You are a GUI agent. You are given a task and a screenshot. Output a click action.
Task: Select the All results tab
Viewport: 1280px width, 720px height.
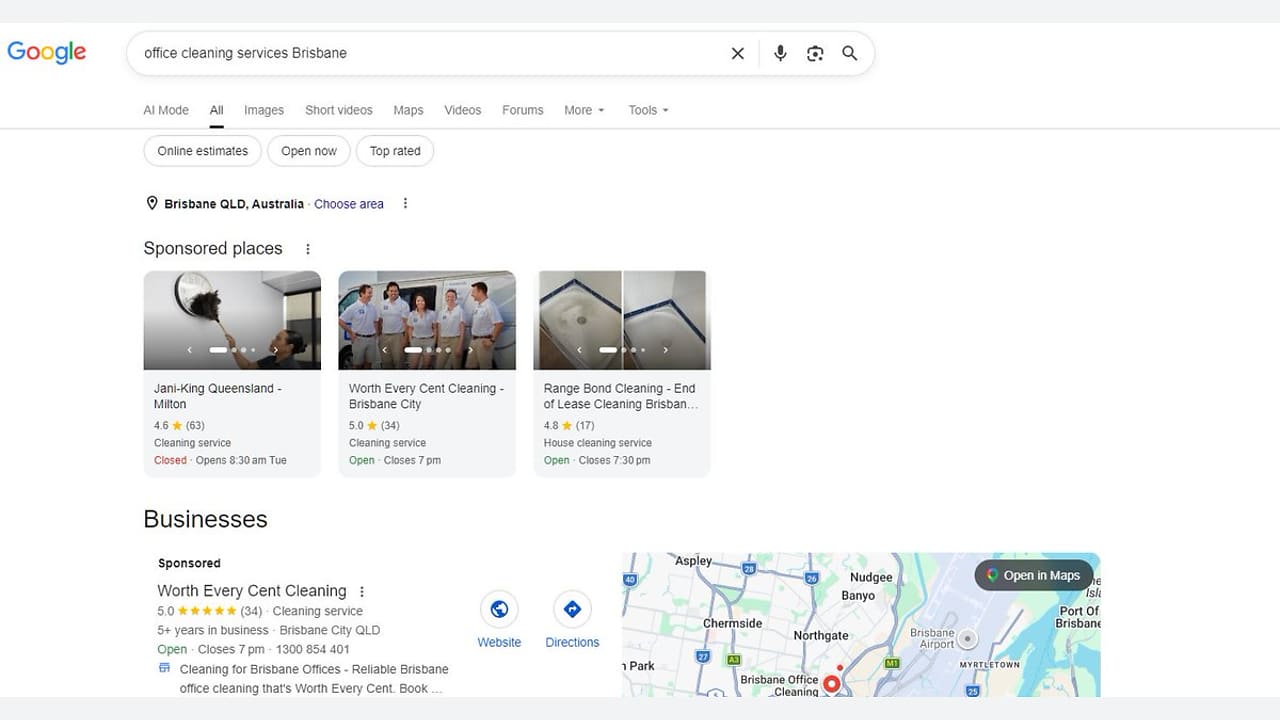click(216, 110)
